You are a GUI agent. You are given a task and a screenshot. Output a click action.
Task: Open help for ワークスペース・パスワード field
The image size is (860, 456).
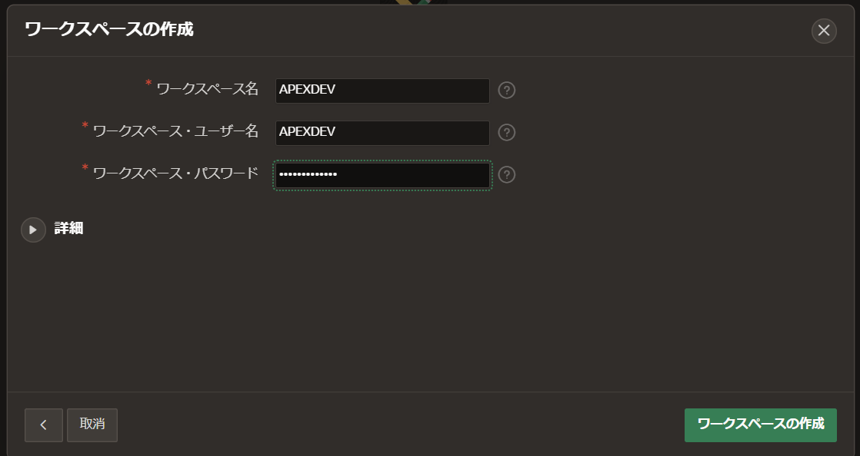coord(507,175)
